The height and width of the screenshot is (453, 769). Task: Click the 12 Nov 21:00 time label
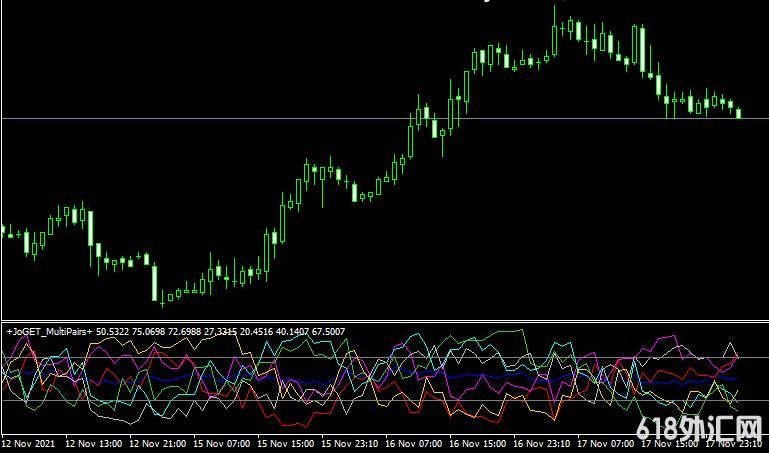tap(158, 442)
